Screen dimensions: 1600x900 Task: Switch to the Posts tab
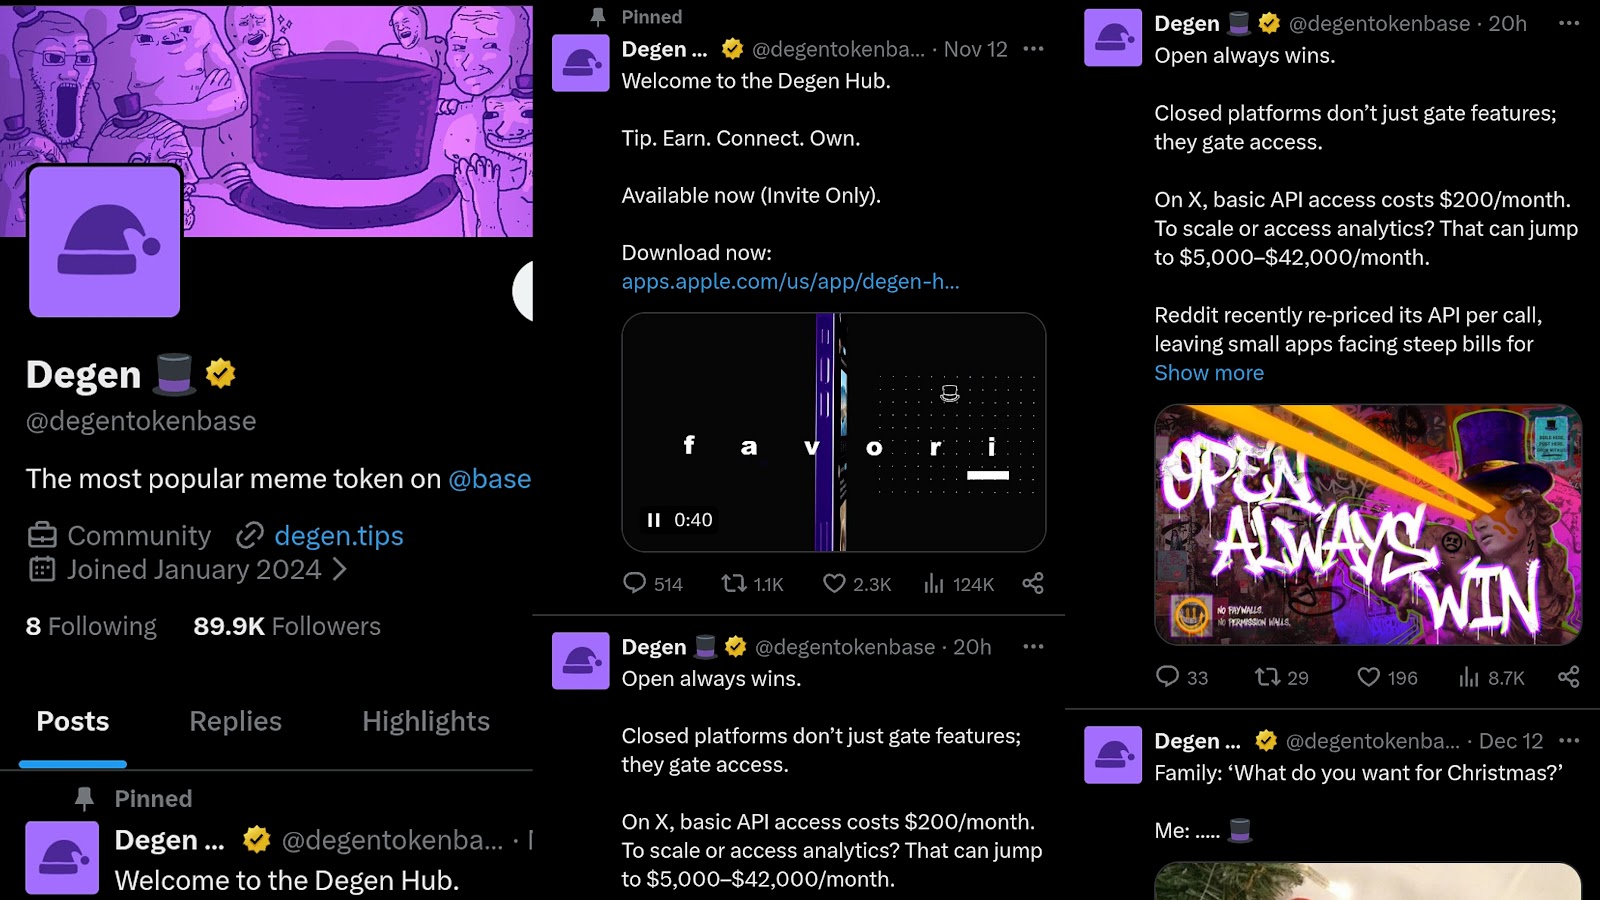73,722
